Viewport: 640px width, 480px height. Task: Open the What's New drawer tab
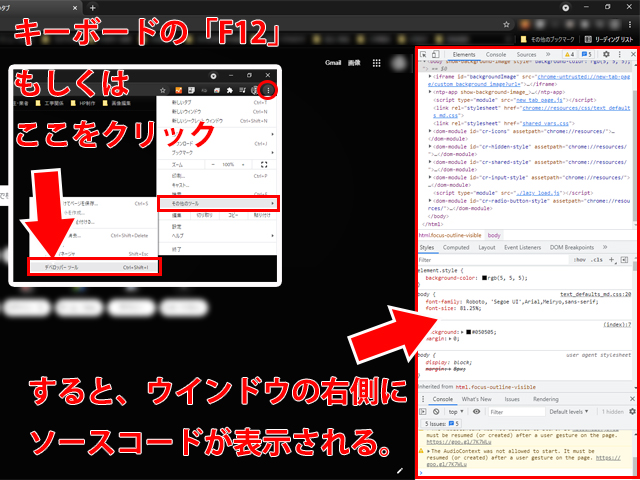476,399
